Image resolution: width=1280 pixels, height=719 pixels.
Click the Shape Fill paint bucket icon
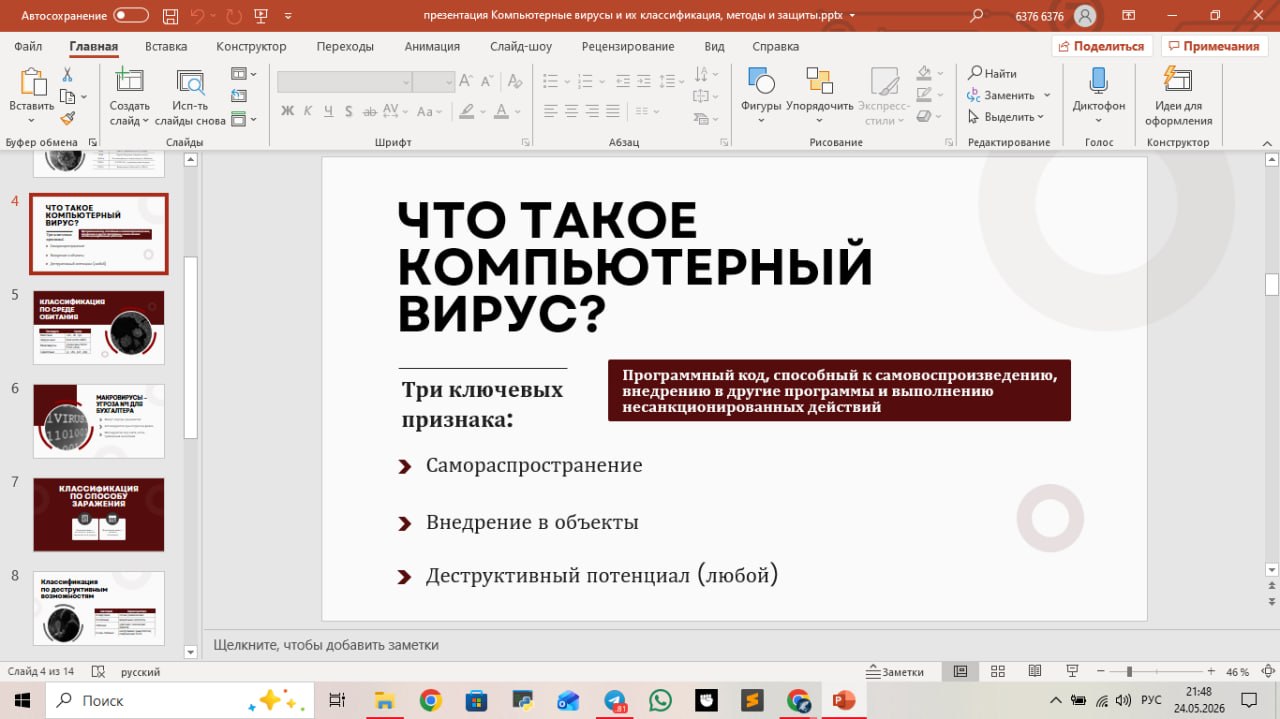pos(924,73)
